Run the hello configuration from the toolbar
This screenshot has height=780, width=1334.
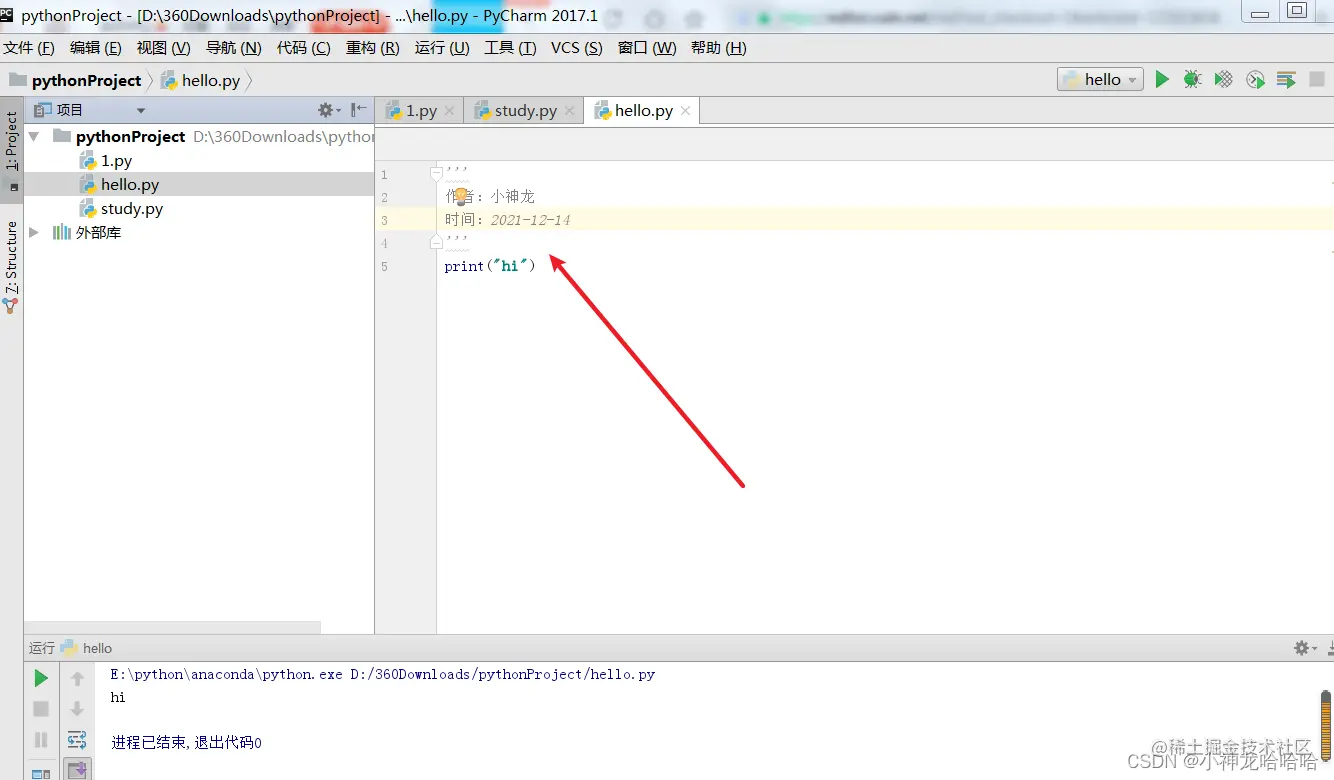click(1162, 79)
